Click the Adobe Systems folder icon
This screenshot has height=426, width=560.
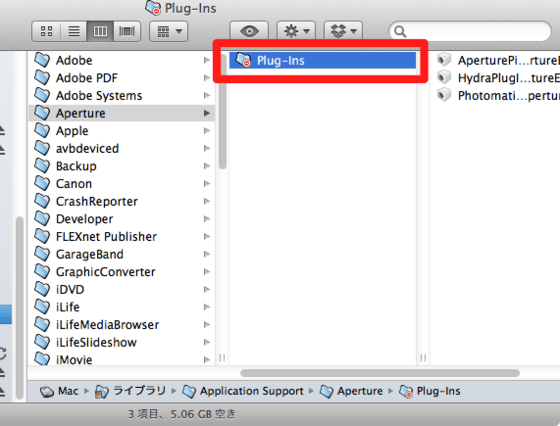coord(42,95)
